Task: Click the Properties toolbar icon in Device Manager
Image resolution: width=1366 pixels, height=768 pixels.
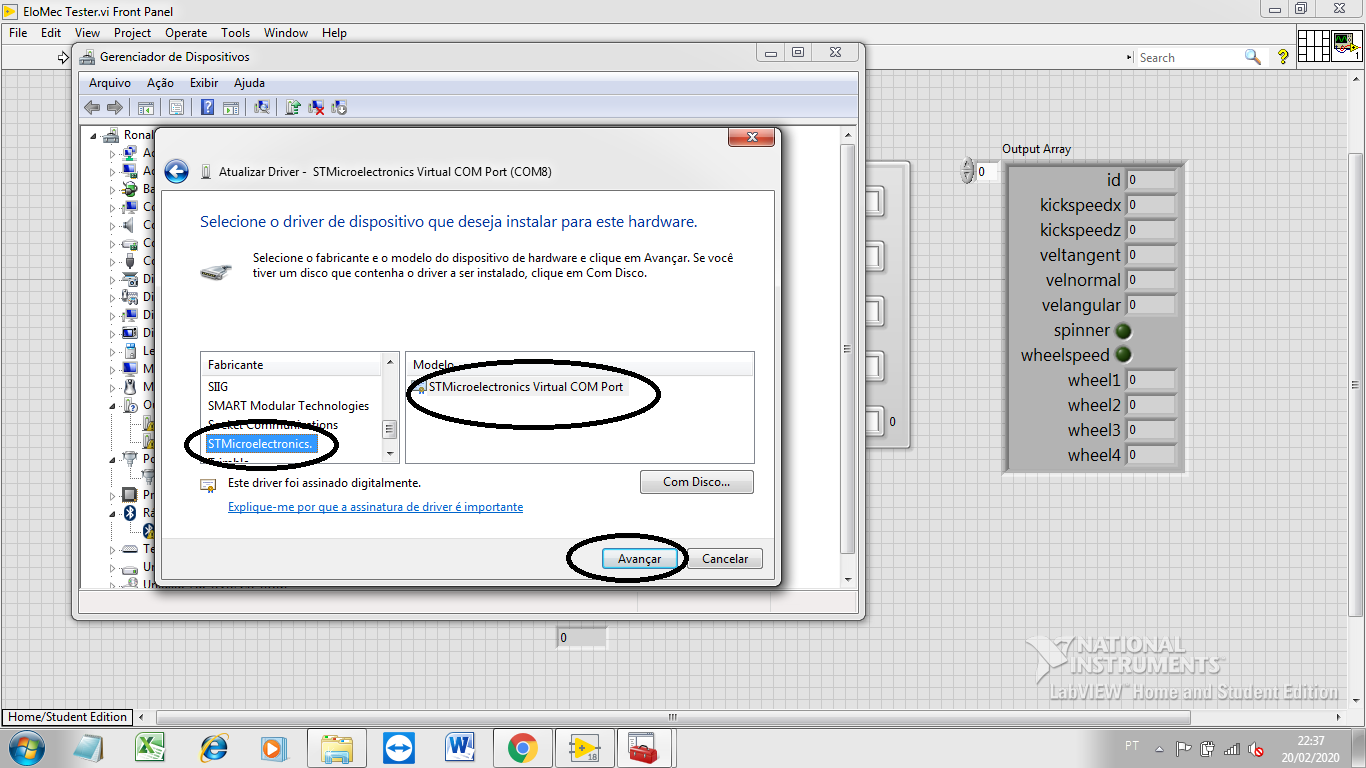Action: click(x=176, y=107)
